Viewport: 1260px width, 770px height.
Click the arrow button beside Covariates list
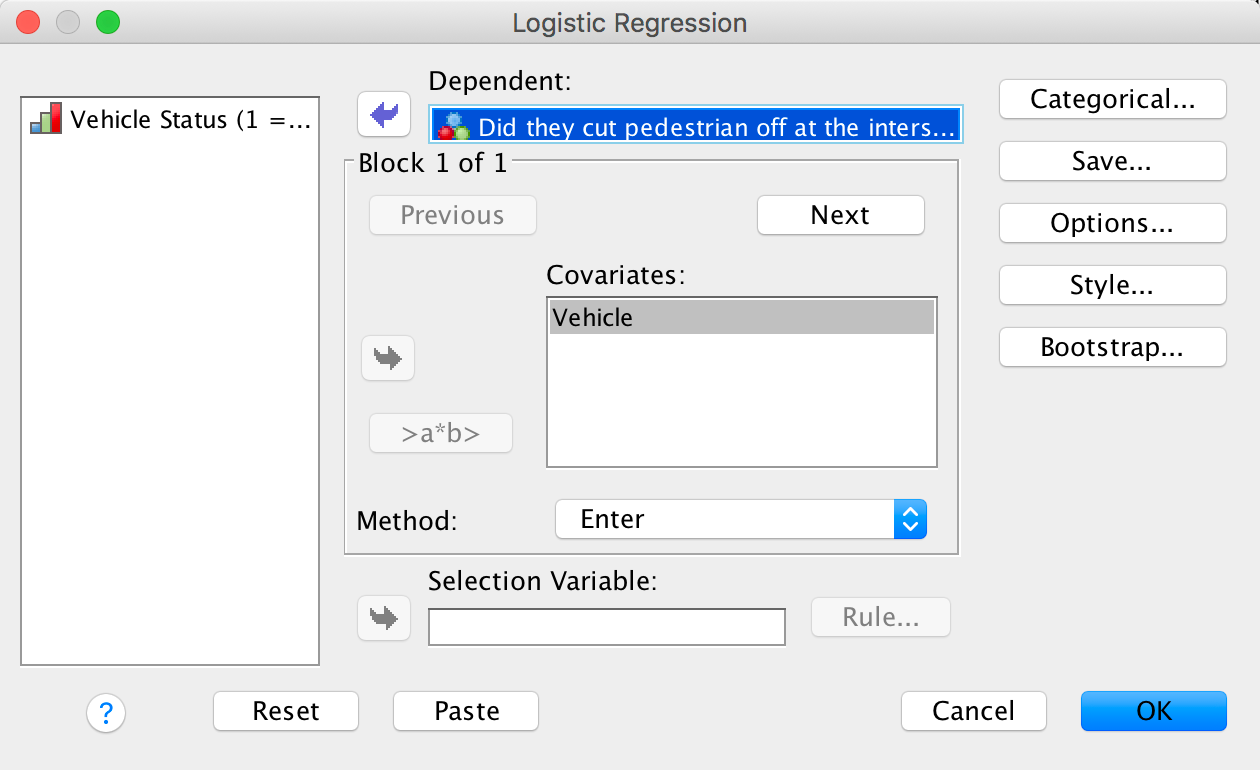click(x=388, y=357)
